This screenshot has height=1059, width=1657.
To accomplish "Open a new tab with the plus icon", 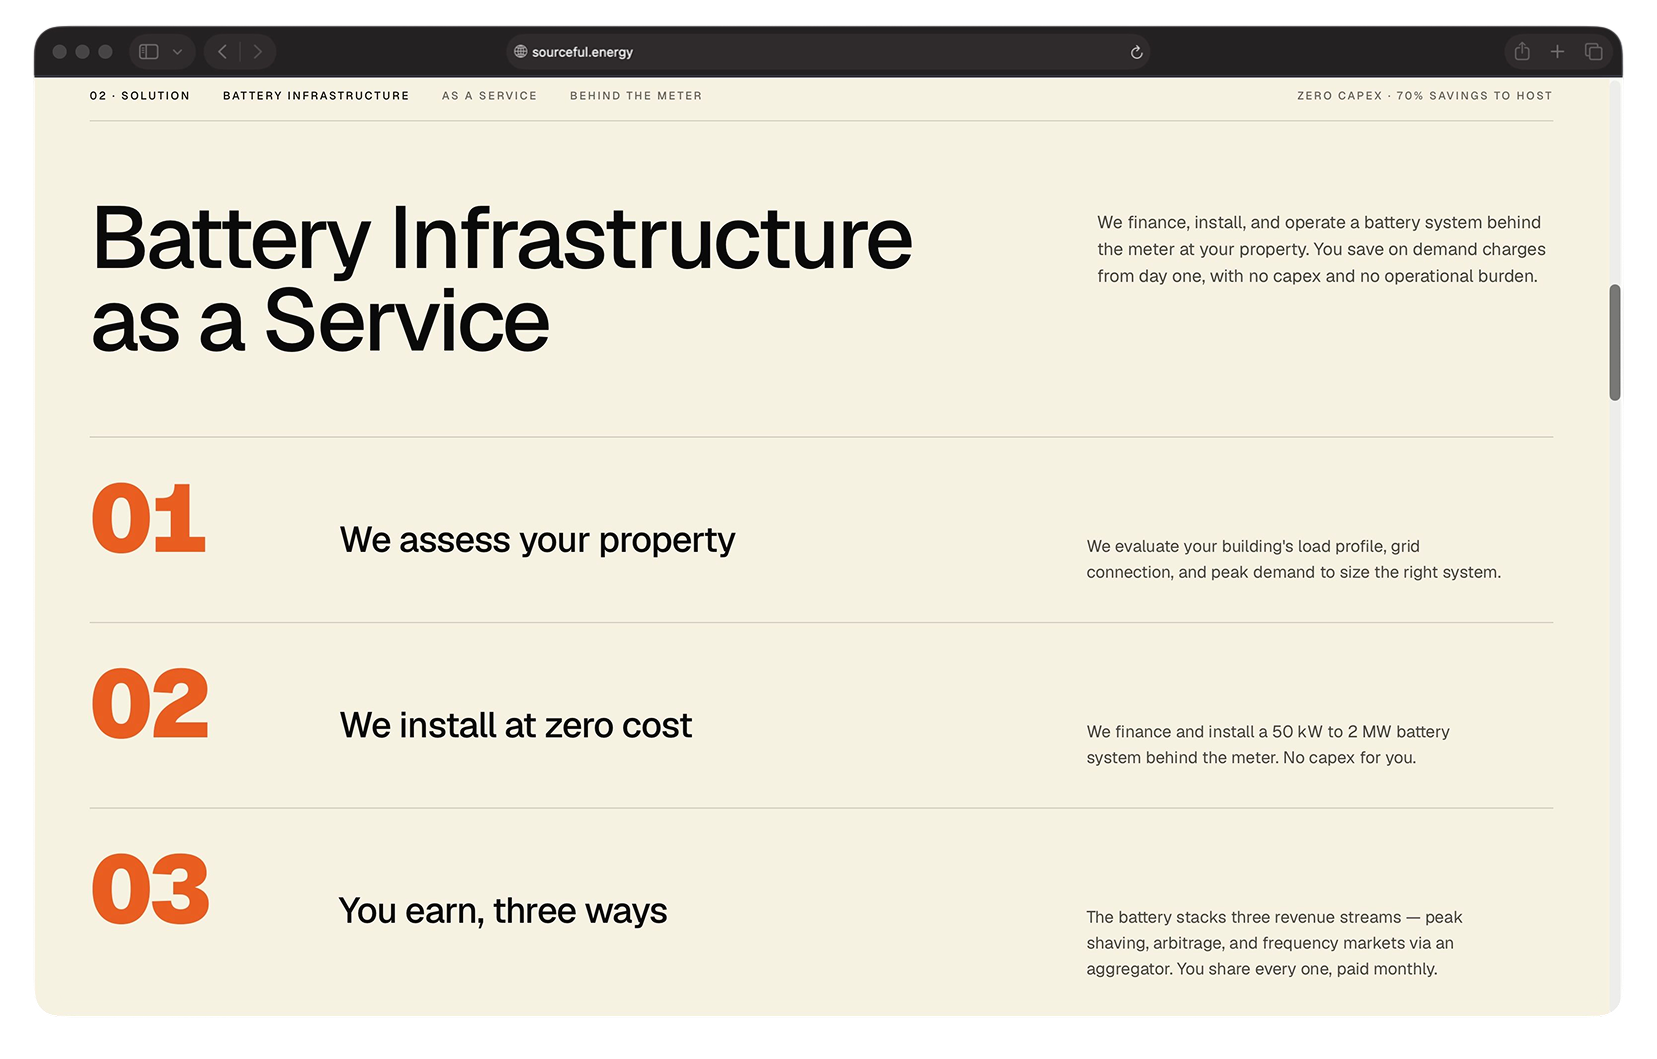I will (x=1557, y=51).
